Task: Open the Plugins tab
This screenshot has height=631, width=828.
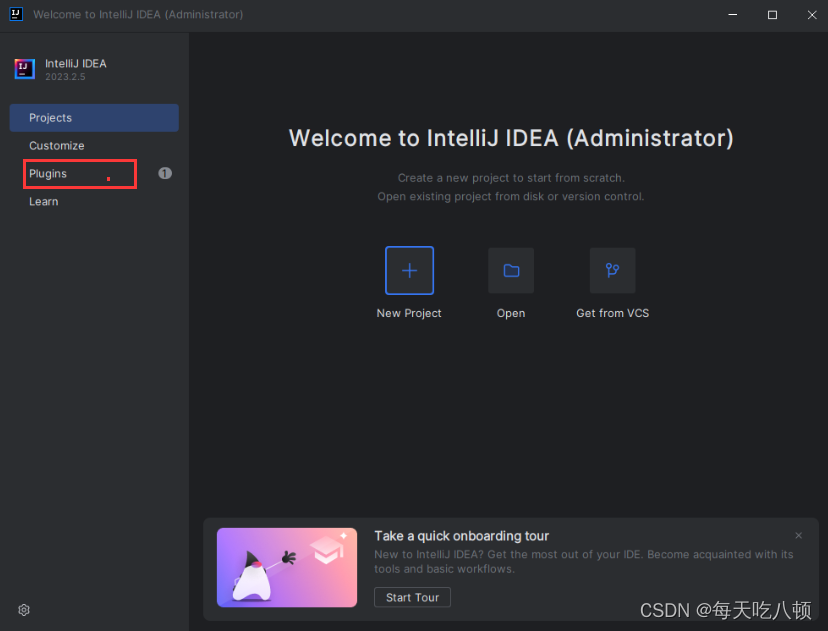Action: (x=94, y=174)
